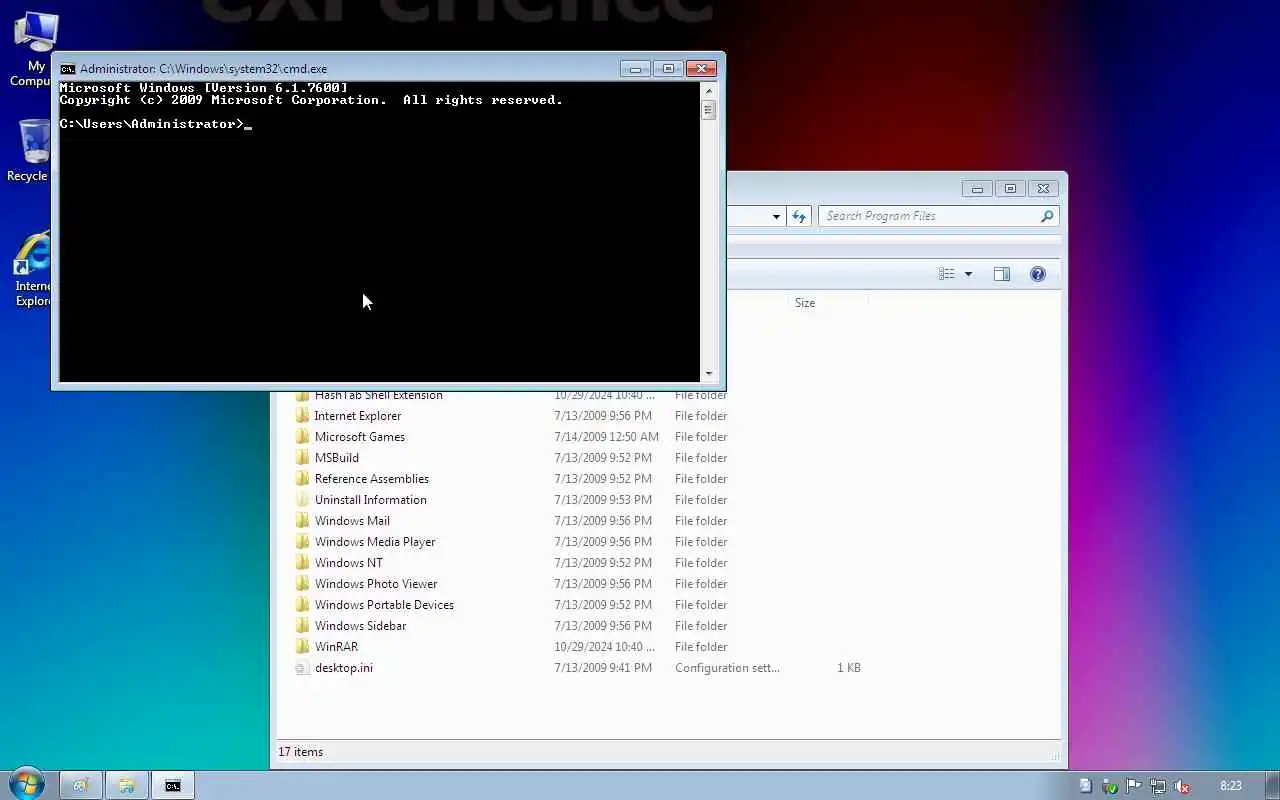The height and width of the screenshot is (800, 1280).
Task: Click the muted volume icon in system tray
Action: pos(1182,786)
